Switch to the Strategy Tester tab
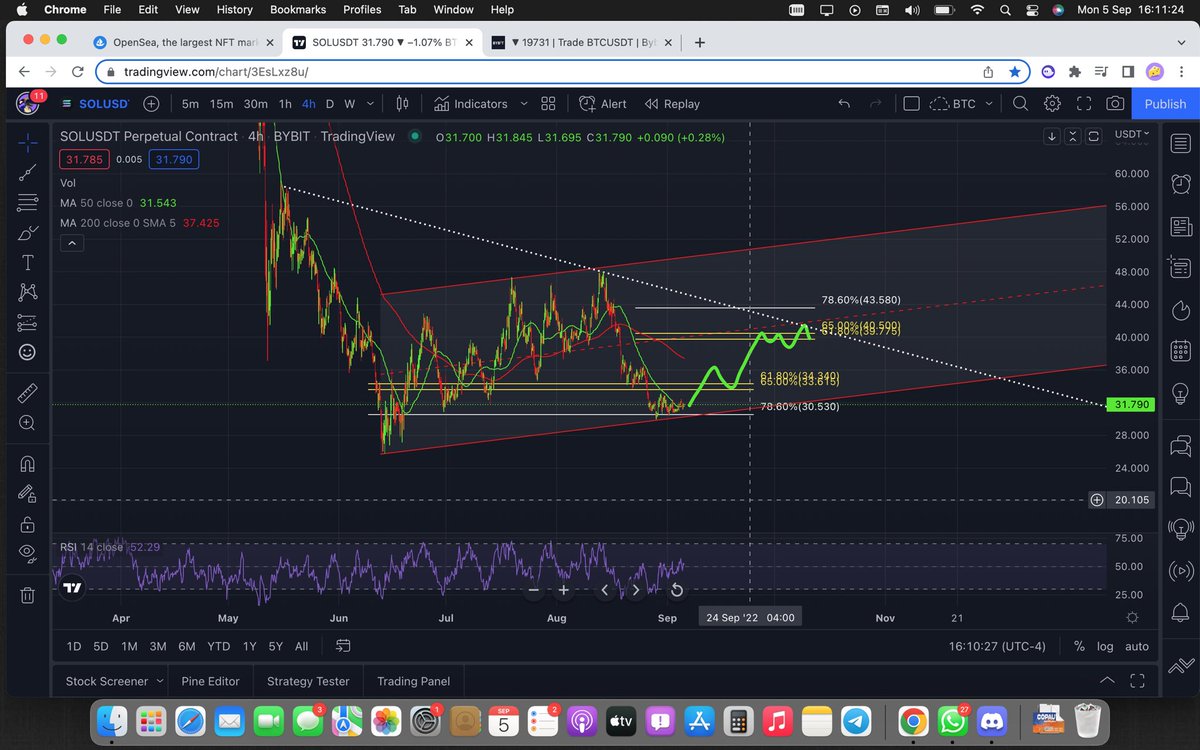Image resolution: width=1200 pixels, height=750 pixels. coord(308,681)
